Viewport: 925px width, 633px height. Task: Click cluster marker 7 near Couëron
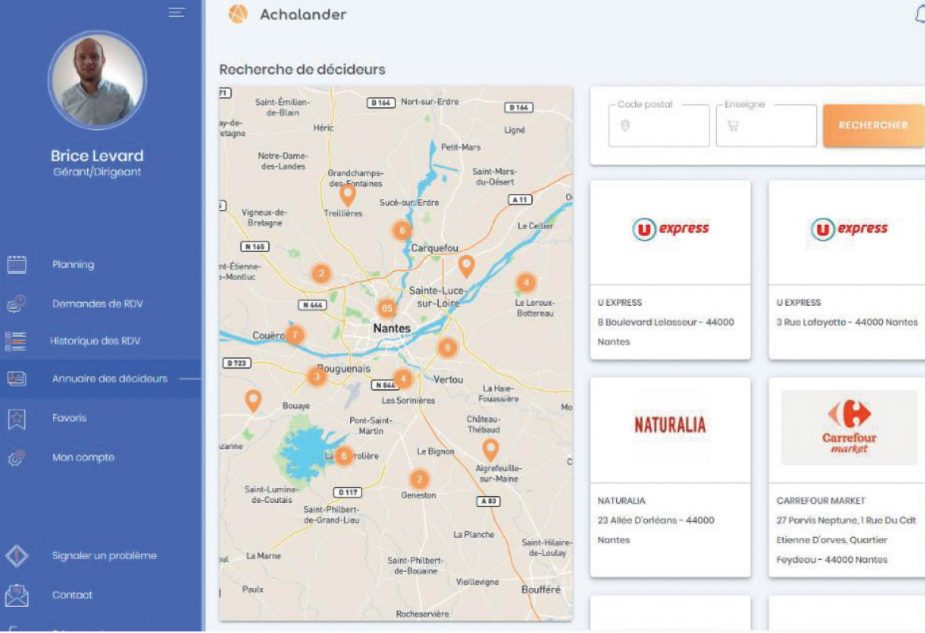pyautogui.click(x=296, y=335)
